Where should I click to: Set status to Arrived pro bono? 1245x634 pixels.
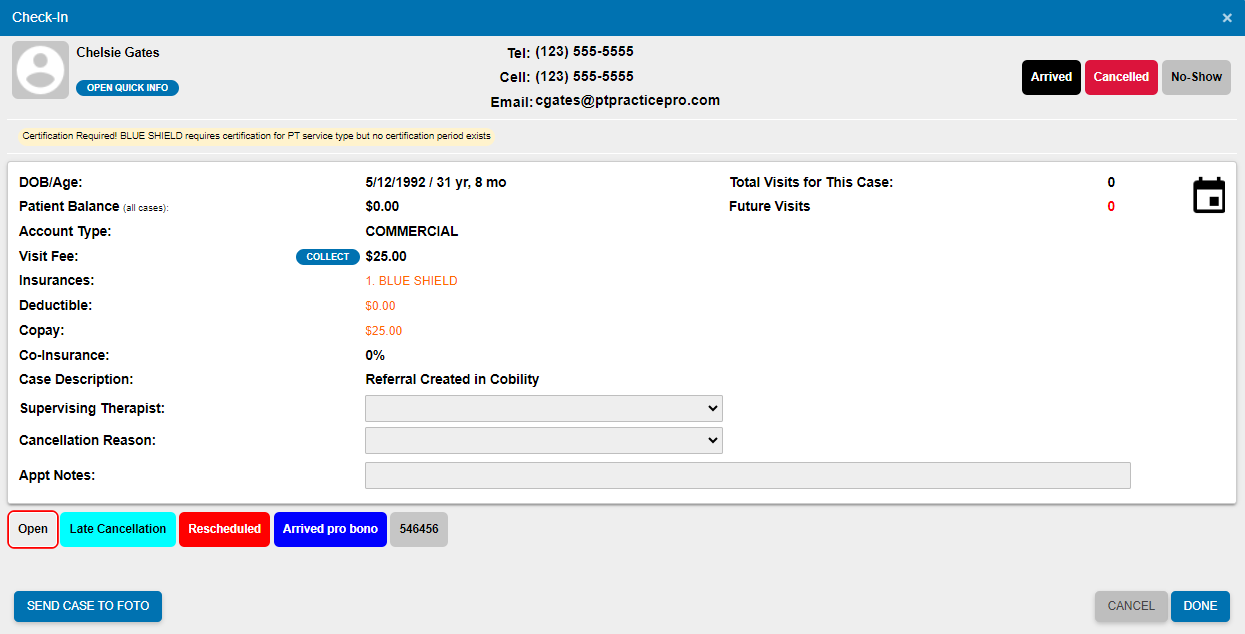tap(330, 529)
